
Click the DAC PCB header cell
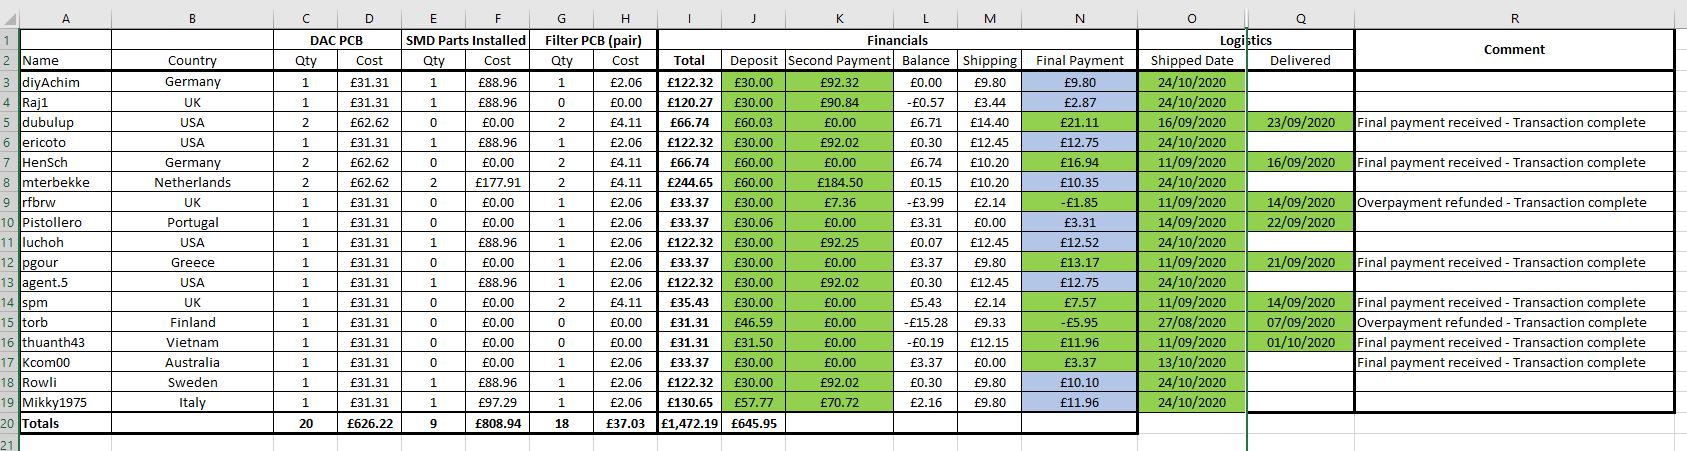pyautogui.click(x=337, y=40)
